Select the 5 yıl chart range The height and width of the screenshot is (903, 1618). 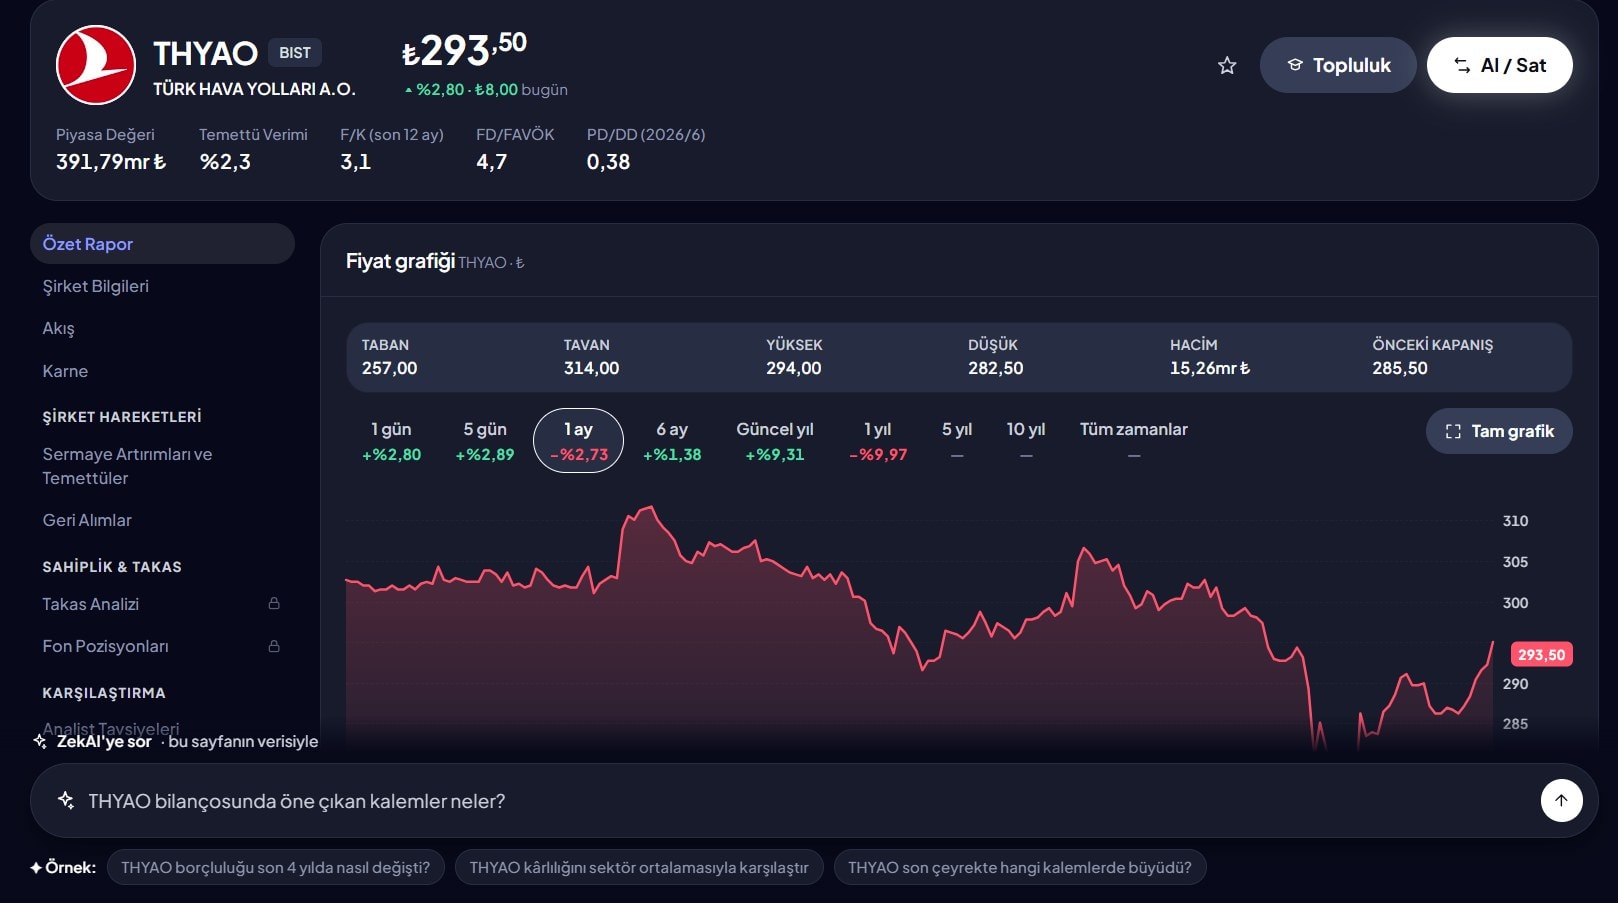click(x=957, y=441)
